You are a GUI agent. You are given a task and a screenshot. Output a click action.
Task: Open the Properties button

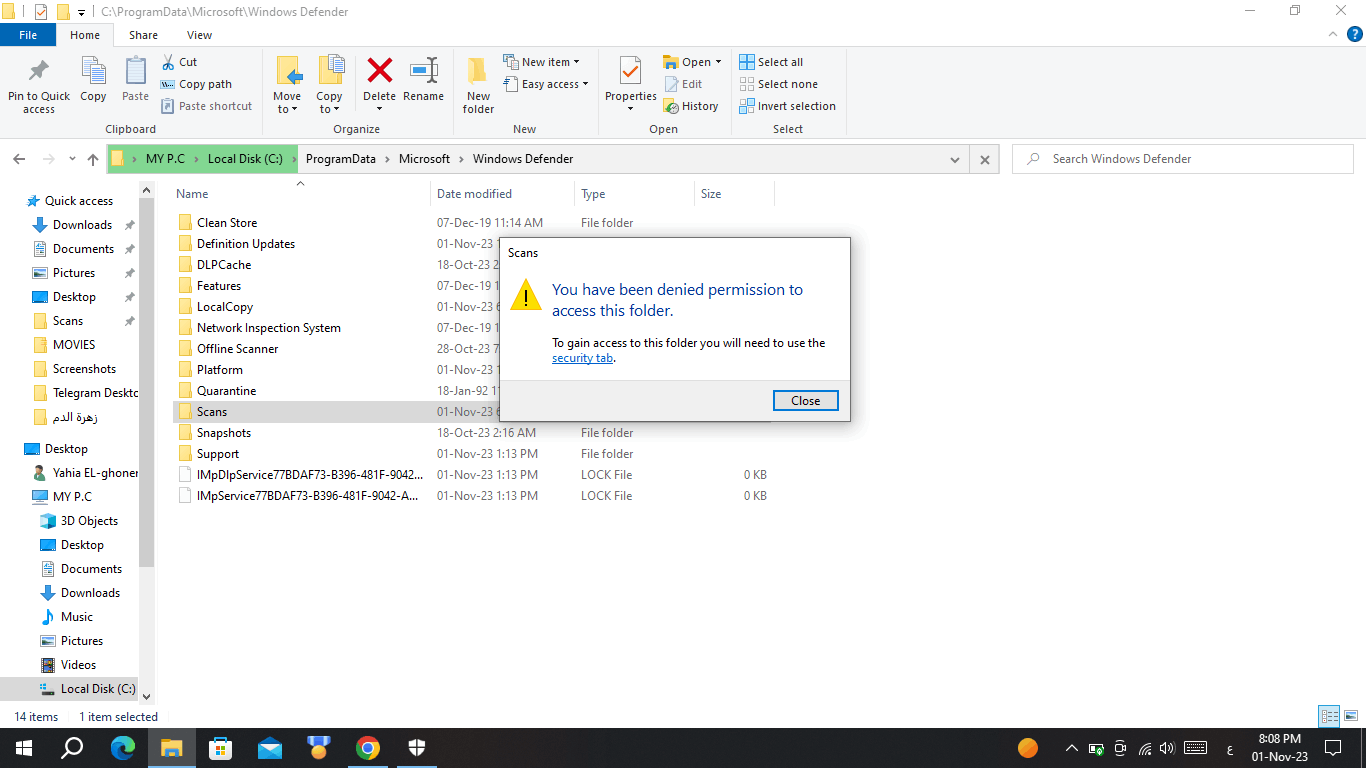631,85
